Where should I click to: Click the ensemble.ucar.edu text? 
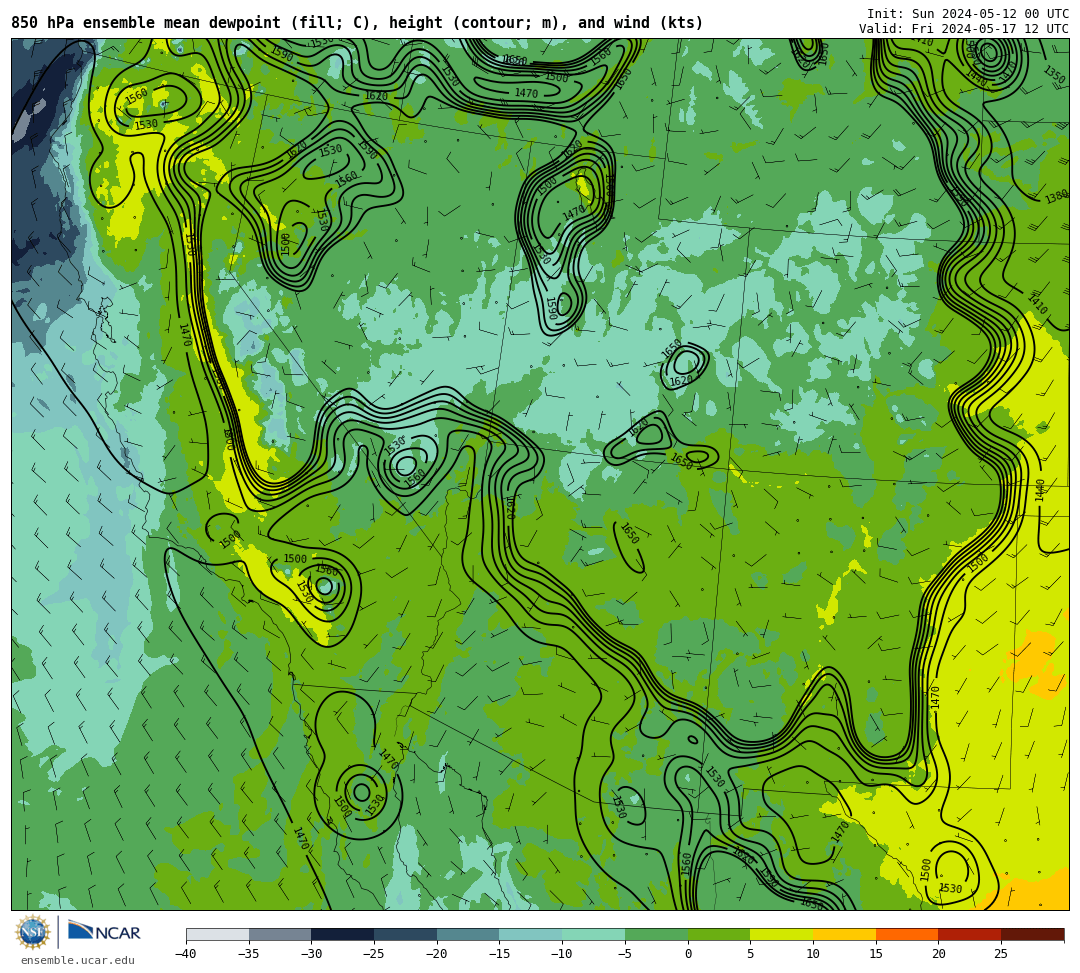click(x=78, y=960)
